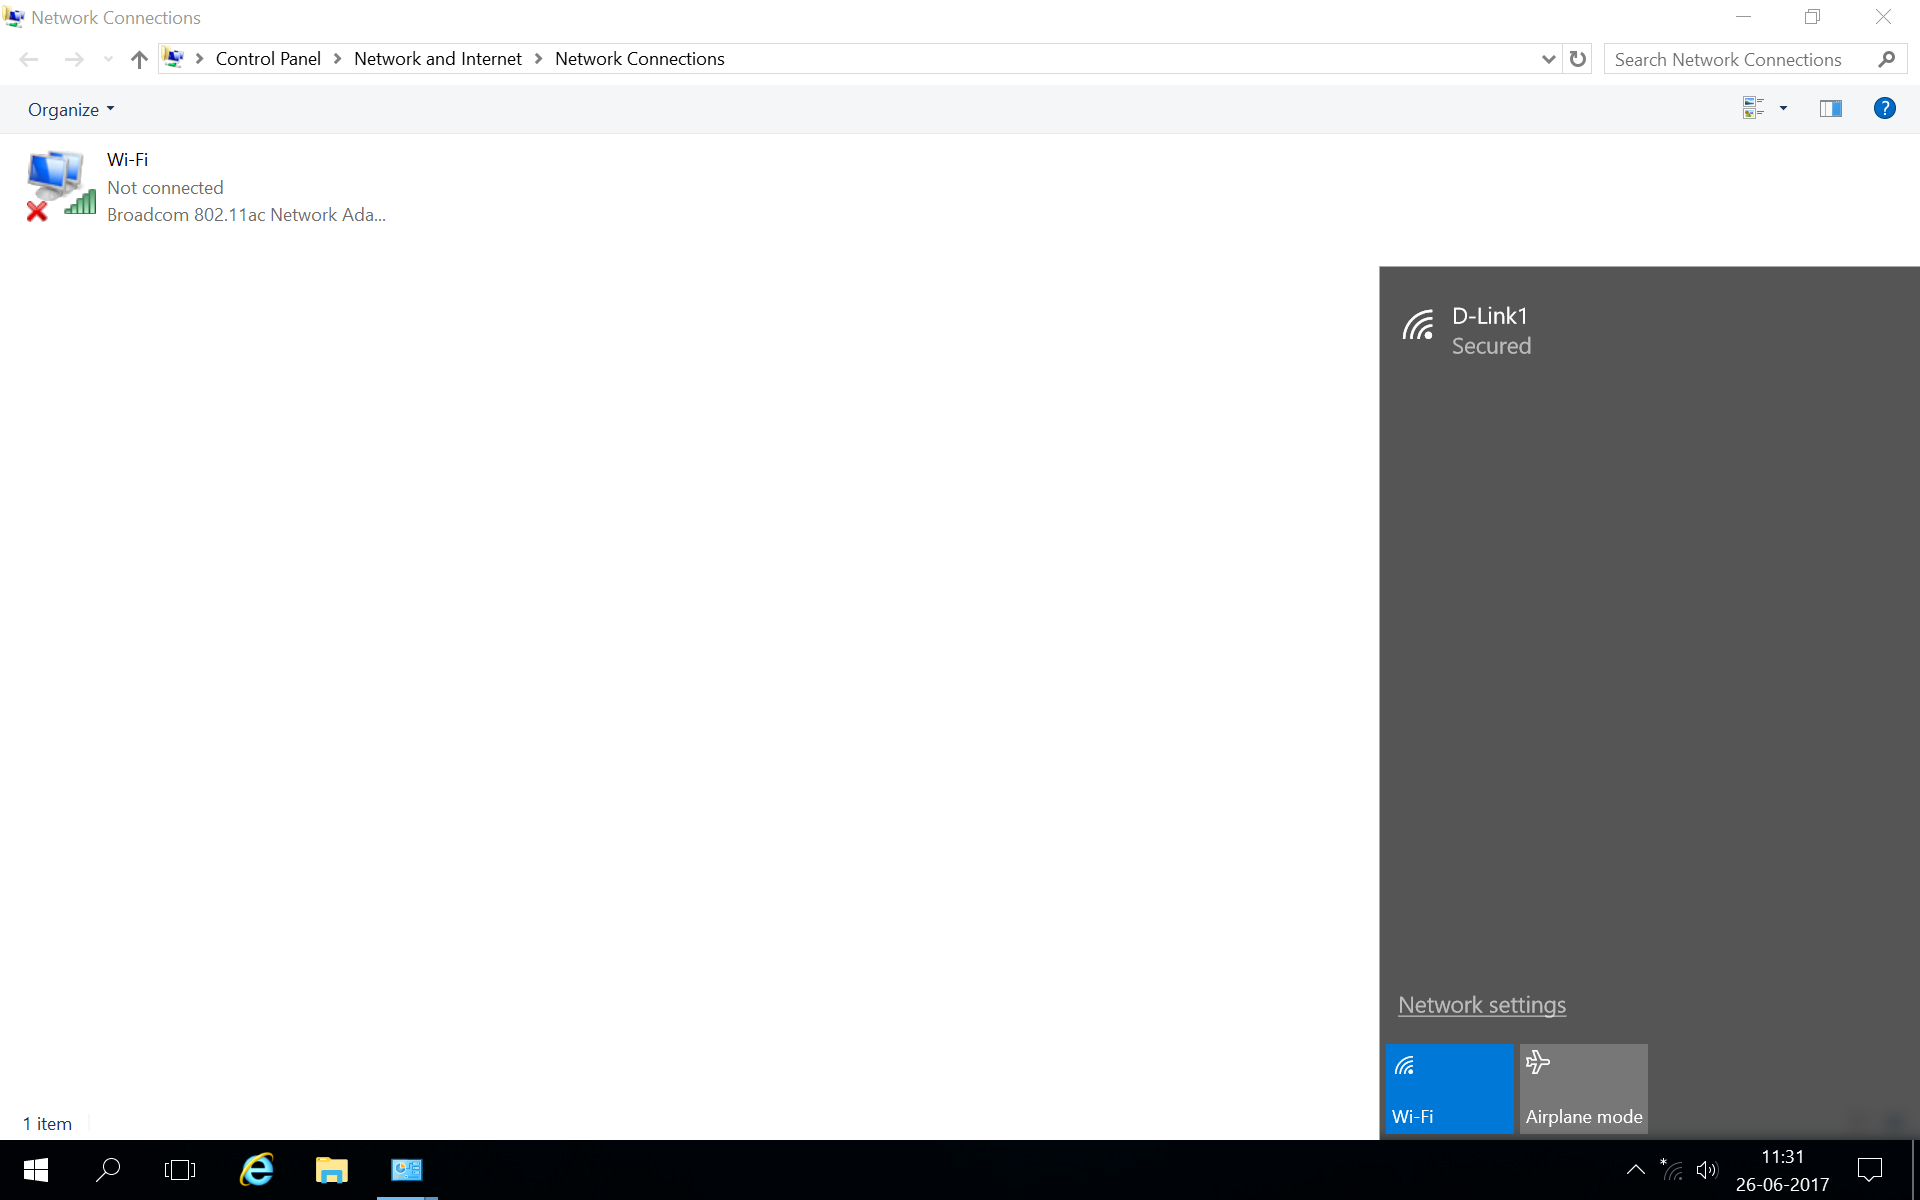The height and width of the screenshot is (1200, 1920).
Task: Open the Action Center notifications icon
Action: [1870, 1170]
